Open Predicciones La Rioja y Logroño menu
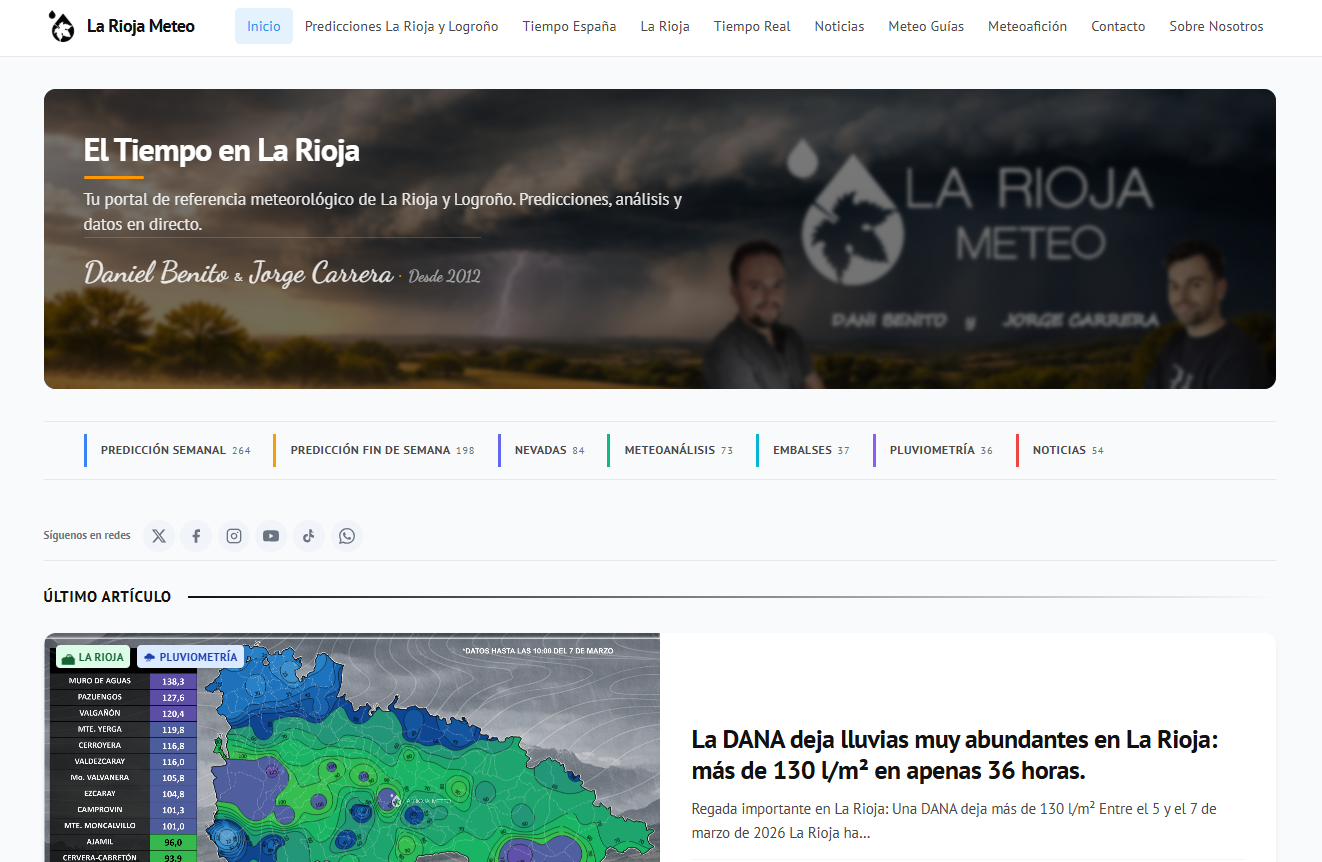This screenshot has width=1322, height=862. 401,26
